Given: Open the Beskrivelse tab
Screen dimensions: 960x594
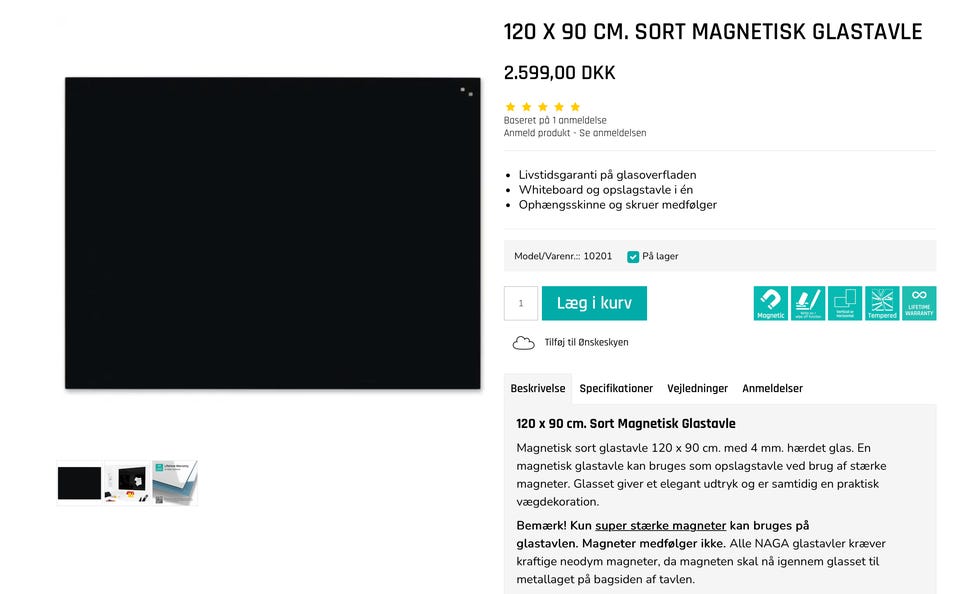Looking at the screenshot, I should [538, 388].
